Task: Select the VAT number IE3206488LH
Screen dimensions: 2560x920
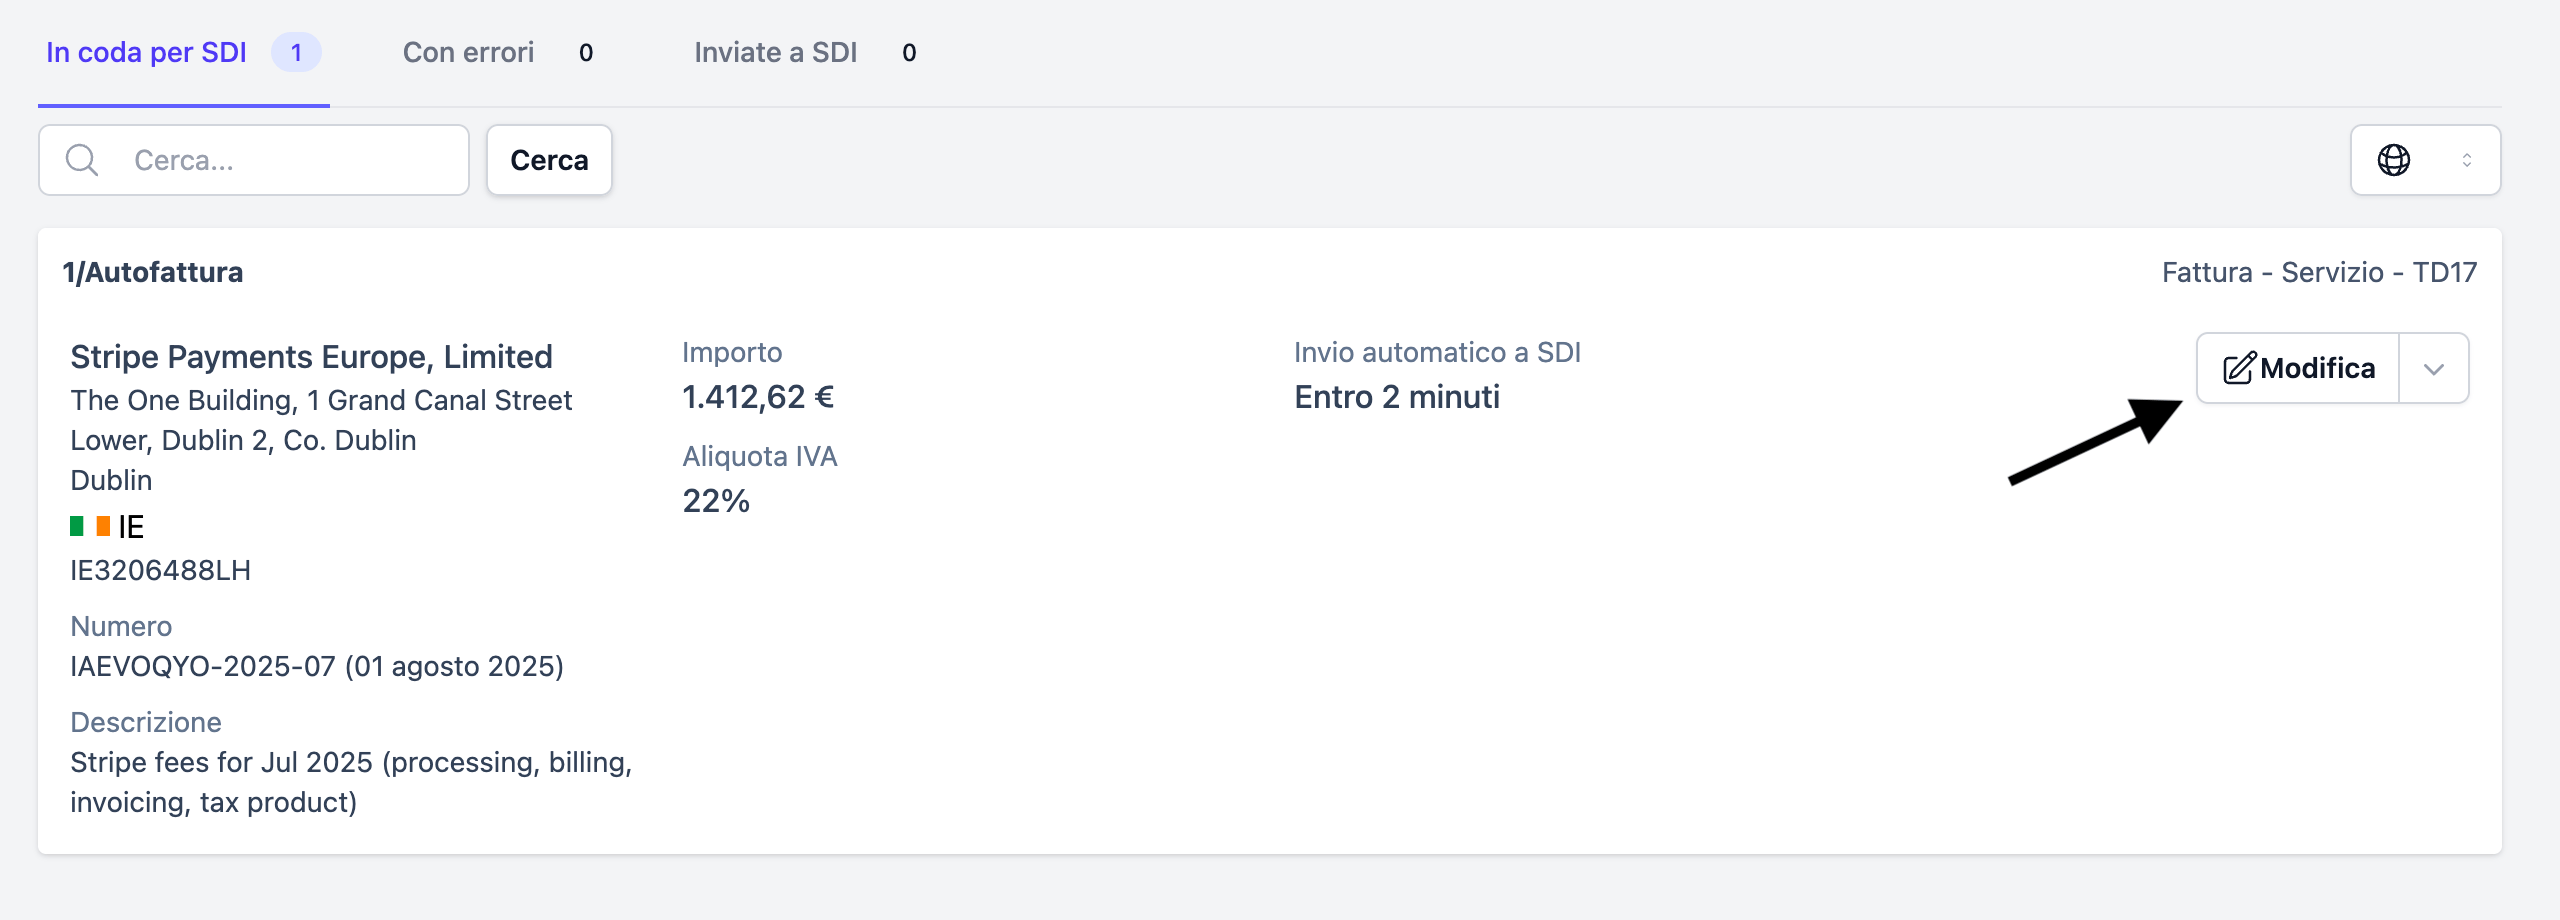Action: click(160, 570)
